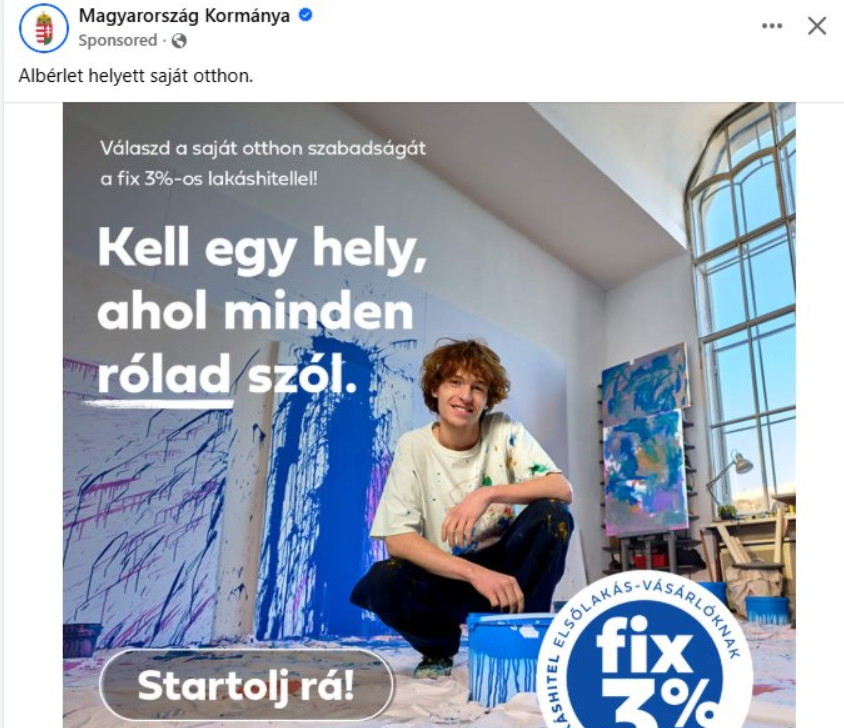Viewport: 844px width, 728px height.
Task: Click the "Válaszd a saját otthon szabadságát" line
Action: coord(263,148)
